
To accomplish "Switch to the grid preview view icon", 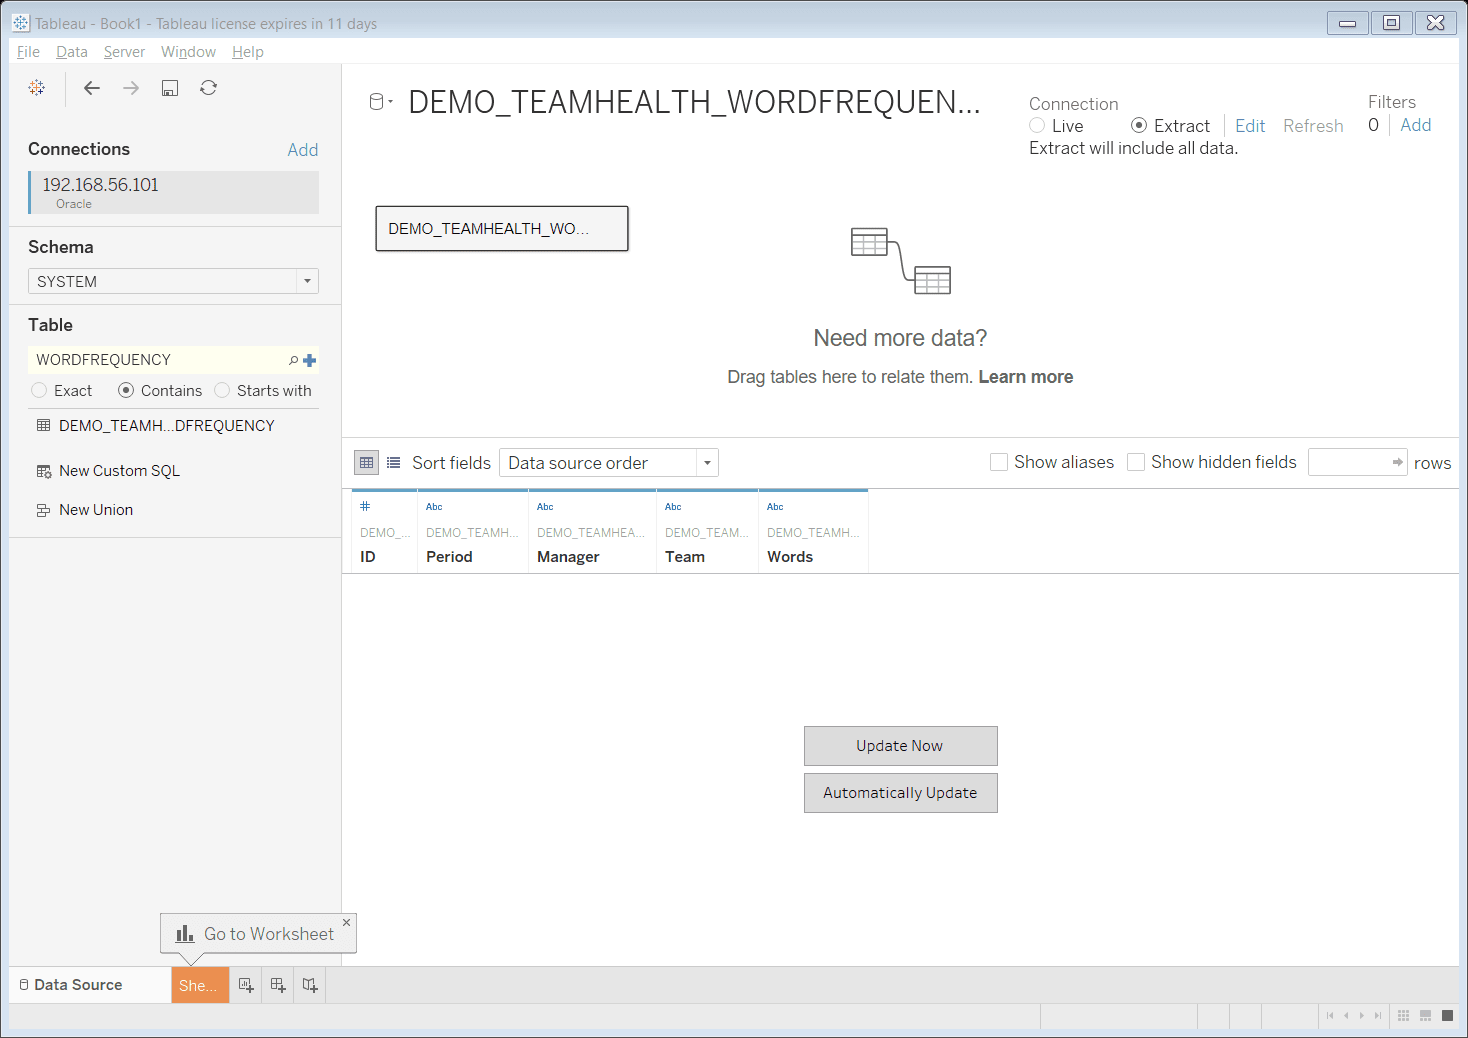I will click(366, 462).
